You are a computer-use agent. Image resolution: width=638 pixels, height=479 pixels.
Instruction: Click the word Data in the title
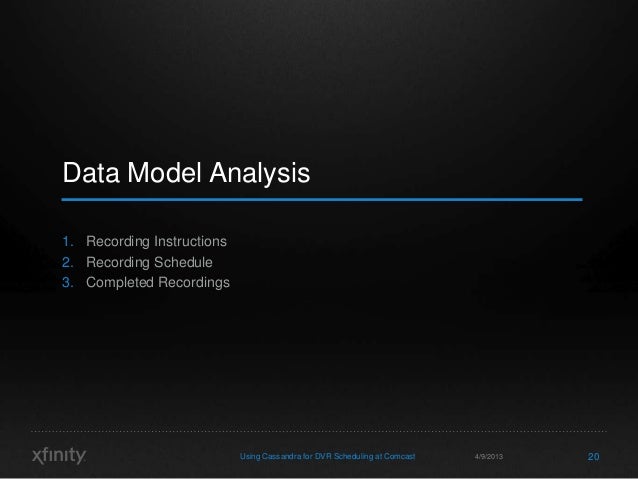coord(91,173)
